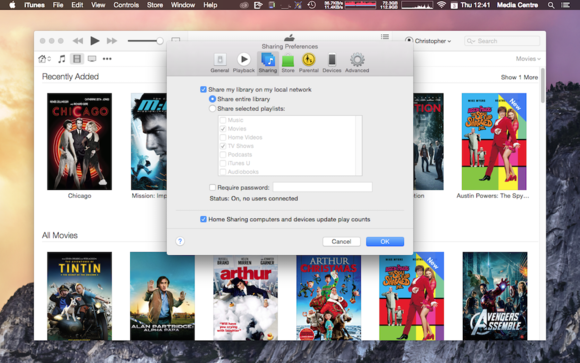Select the Tintin movie poster
580x363 pixels.
pos(80,296)
